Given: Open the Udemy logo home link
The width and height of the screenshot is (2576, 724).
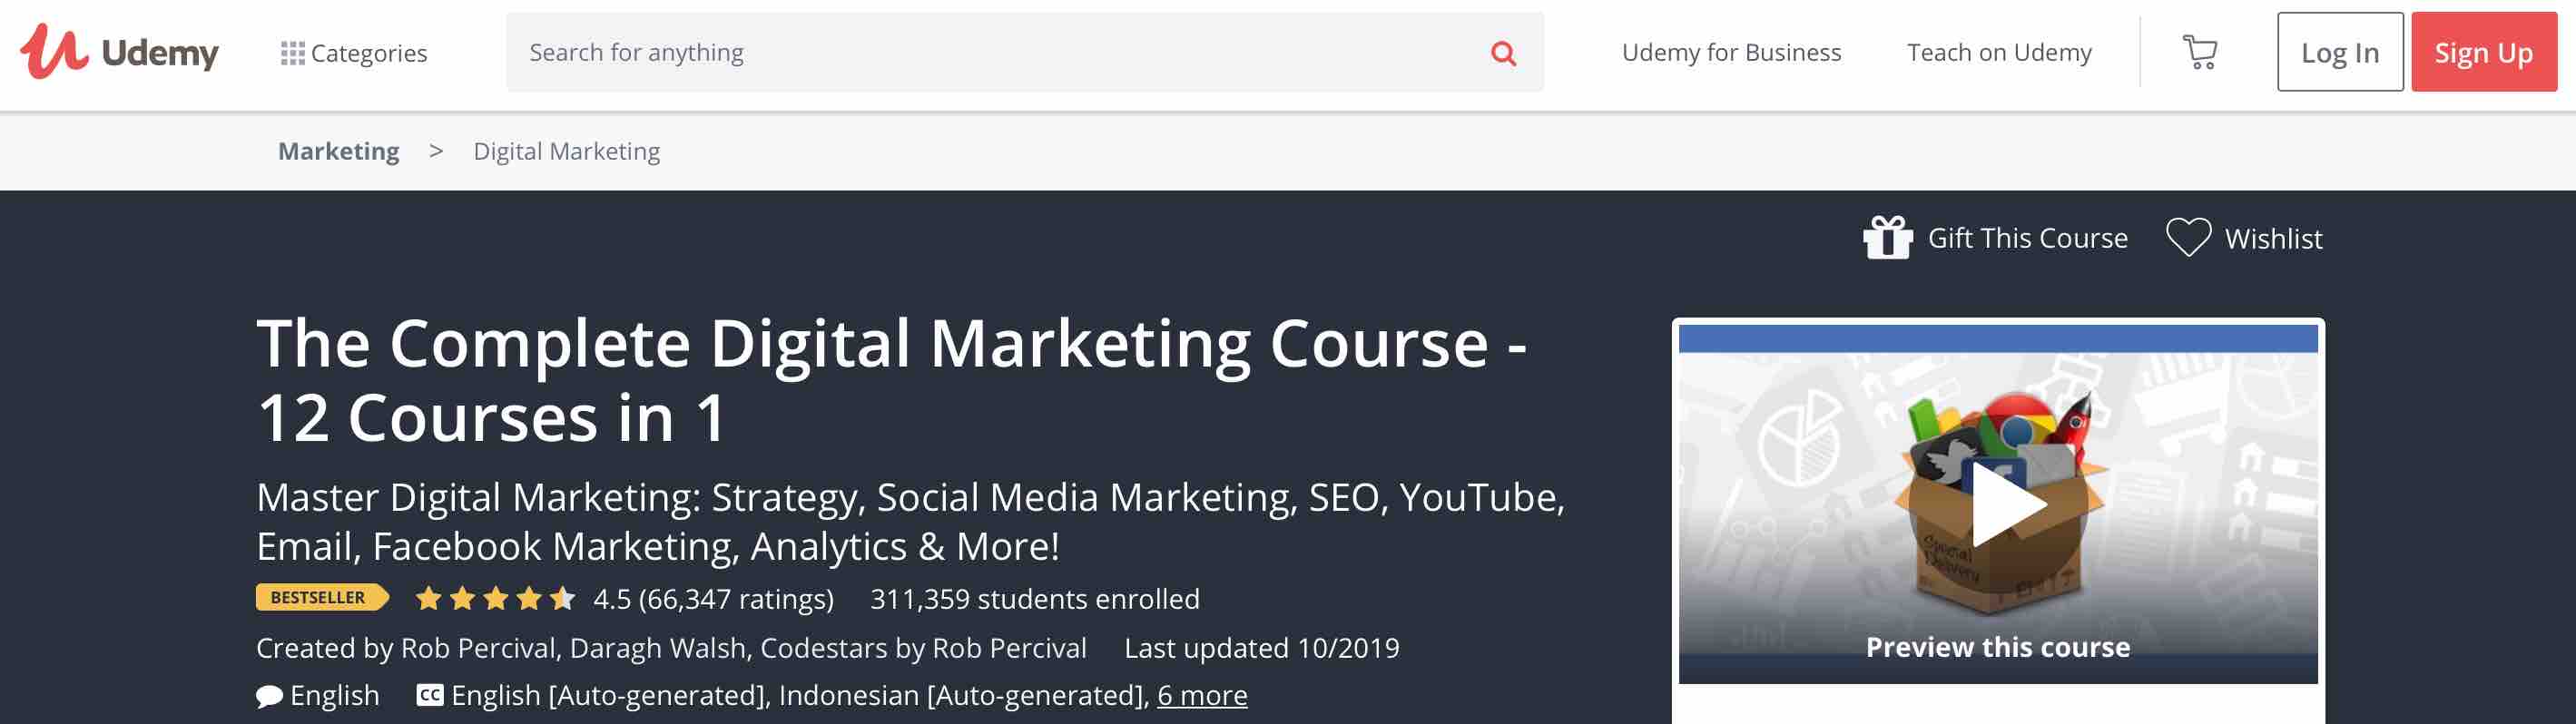Looking at the screenshot, I should (119, 51).
